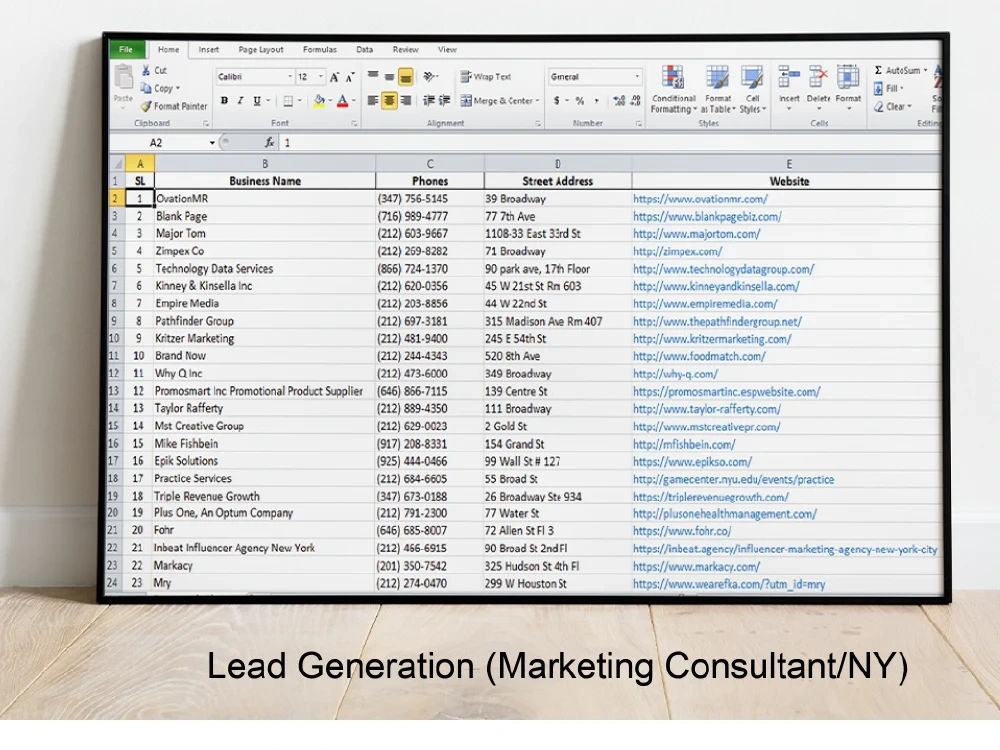Viewport: 1000px width, 750px height.
Task: Open the Font Color dropdown arrow
Action: [354, 101]
